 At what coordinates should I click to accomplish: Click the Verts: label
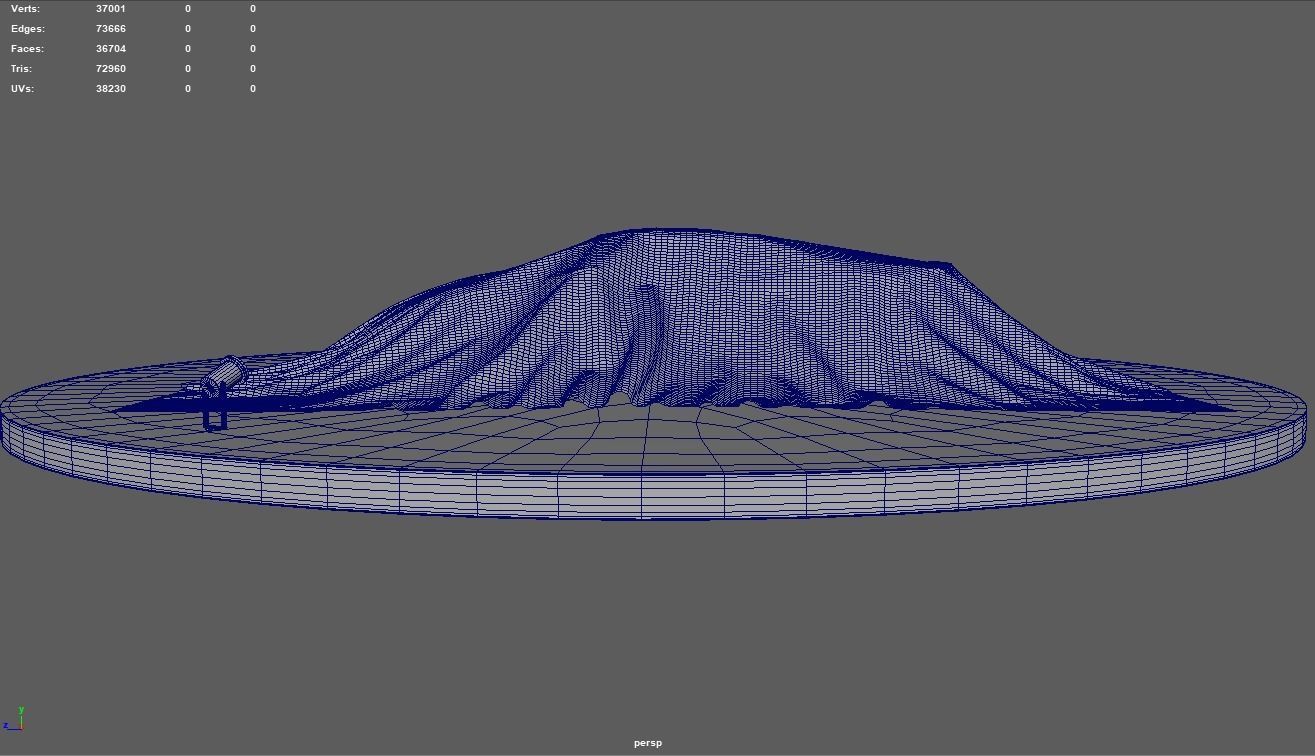[x=26, y=8]
